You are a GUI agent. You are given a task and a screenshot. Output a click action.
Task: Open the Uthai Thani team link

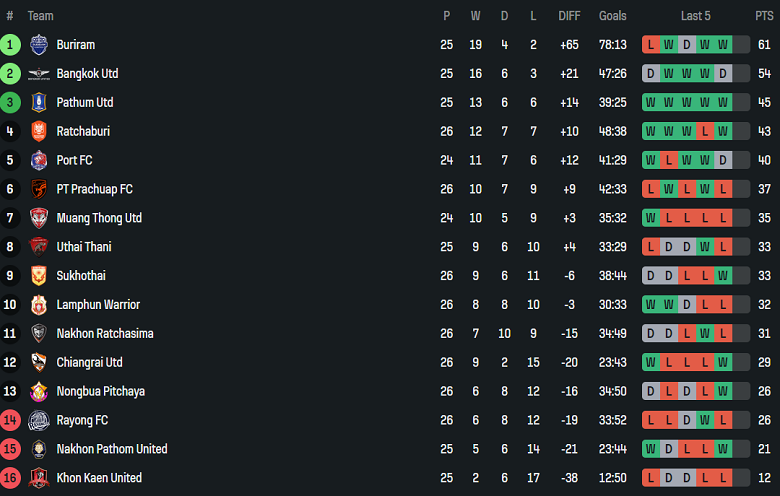click(x=84, y=247)
